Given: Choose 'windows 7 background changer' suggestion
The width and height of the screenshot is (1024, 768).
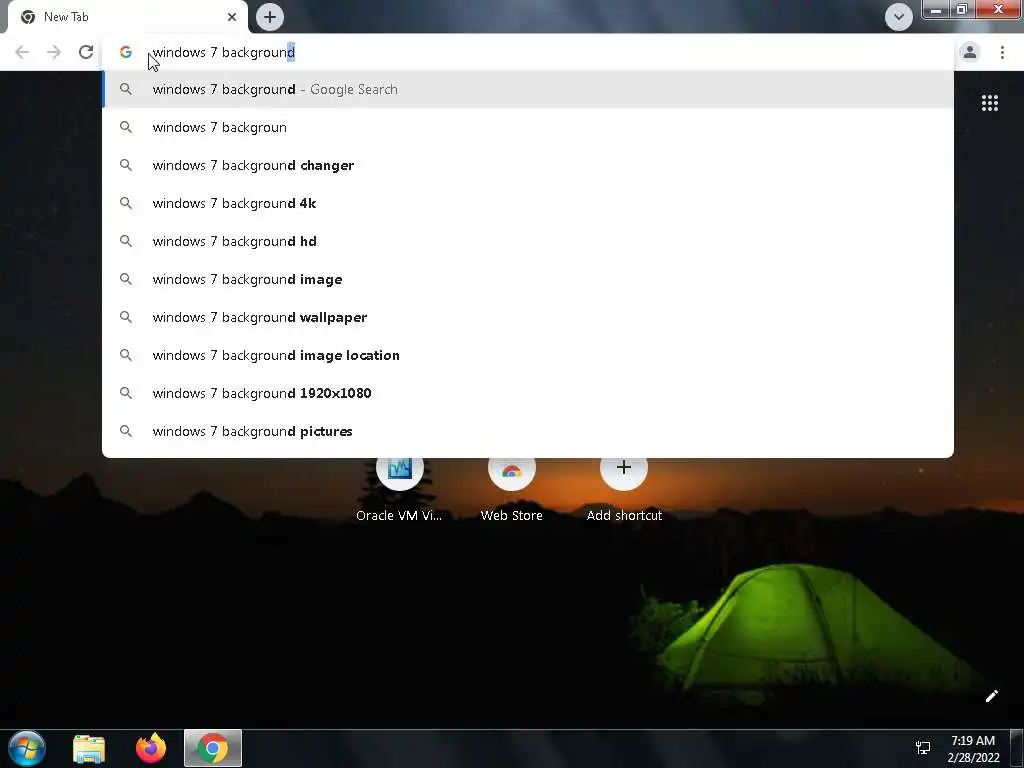Looking at the screenshot, I should tap(528, 165).
